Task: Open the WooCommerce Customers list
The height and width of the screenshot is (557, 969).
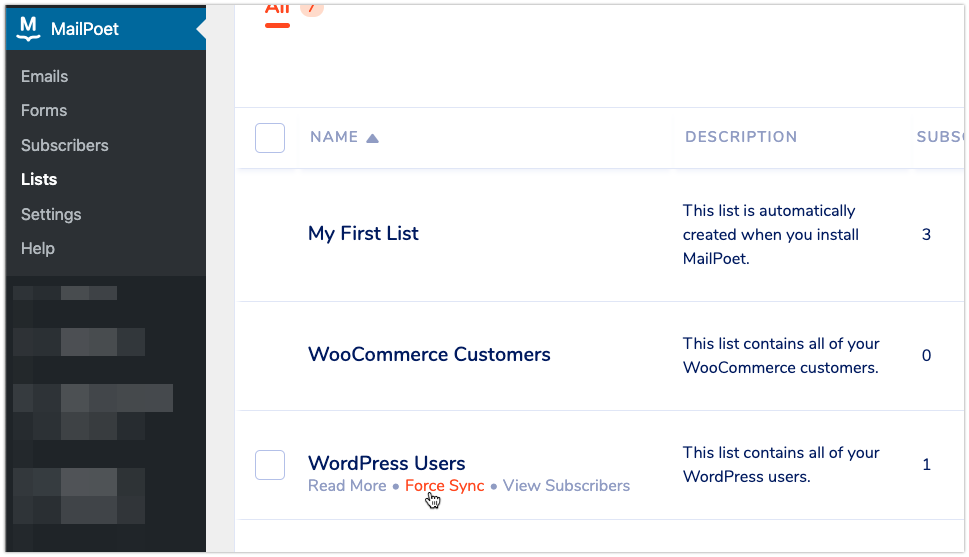Action: (x=429, y=354)
